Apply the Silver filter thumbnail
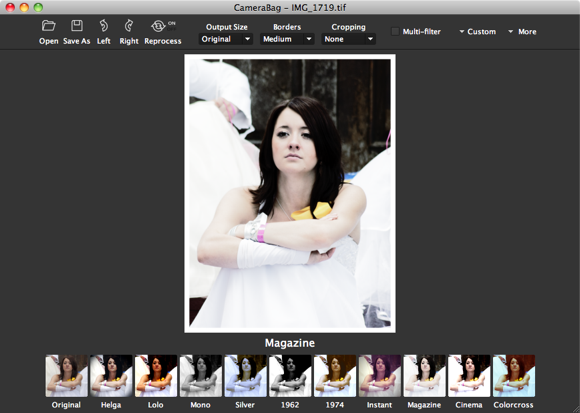The width and height of the screenshot is (580, 413). (245, 376)
